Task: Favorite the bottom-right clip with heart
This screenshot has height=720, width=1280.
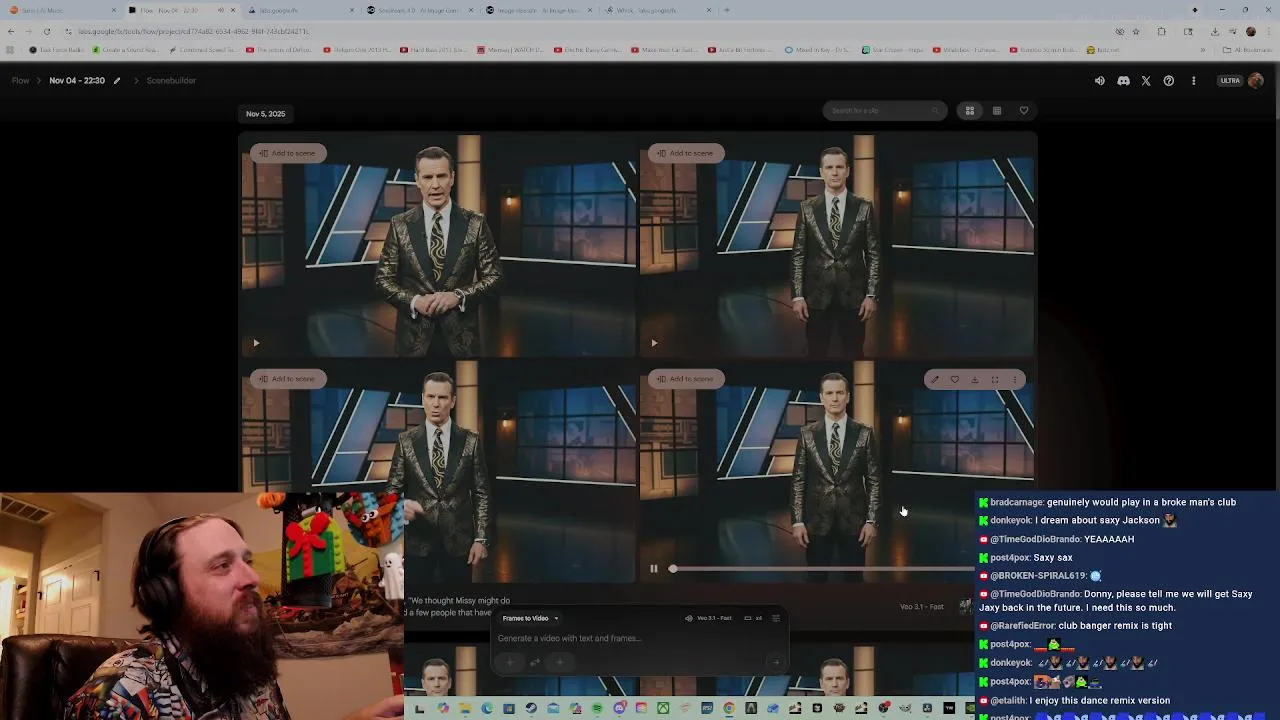Action: click(955, 380)
